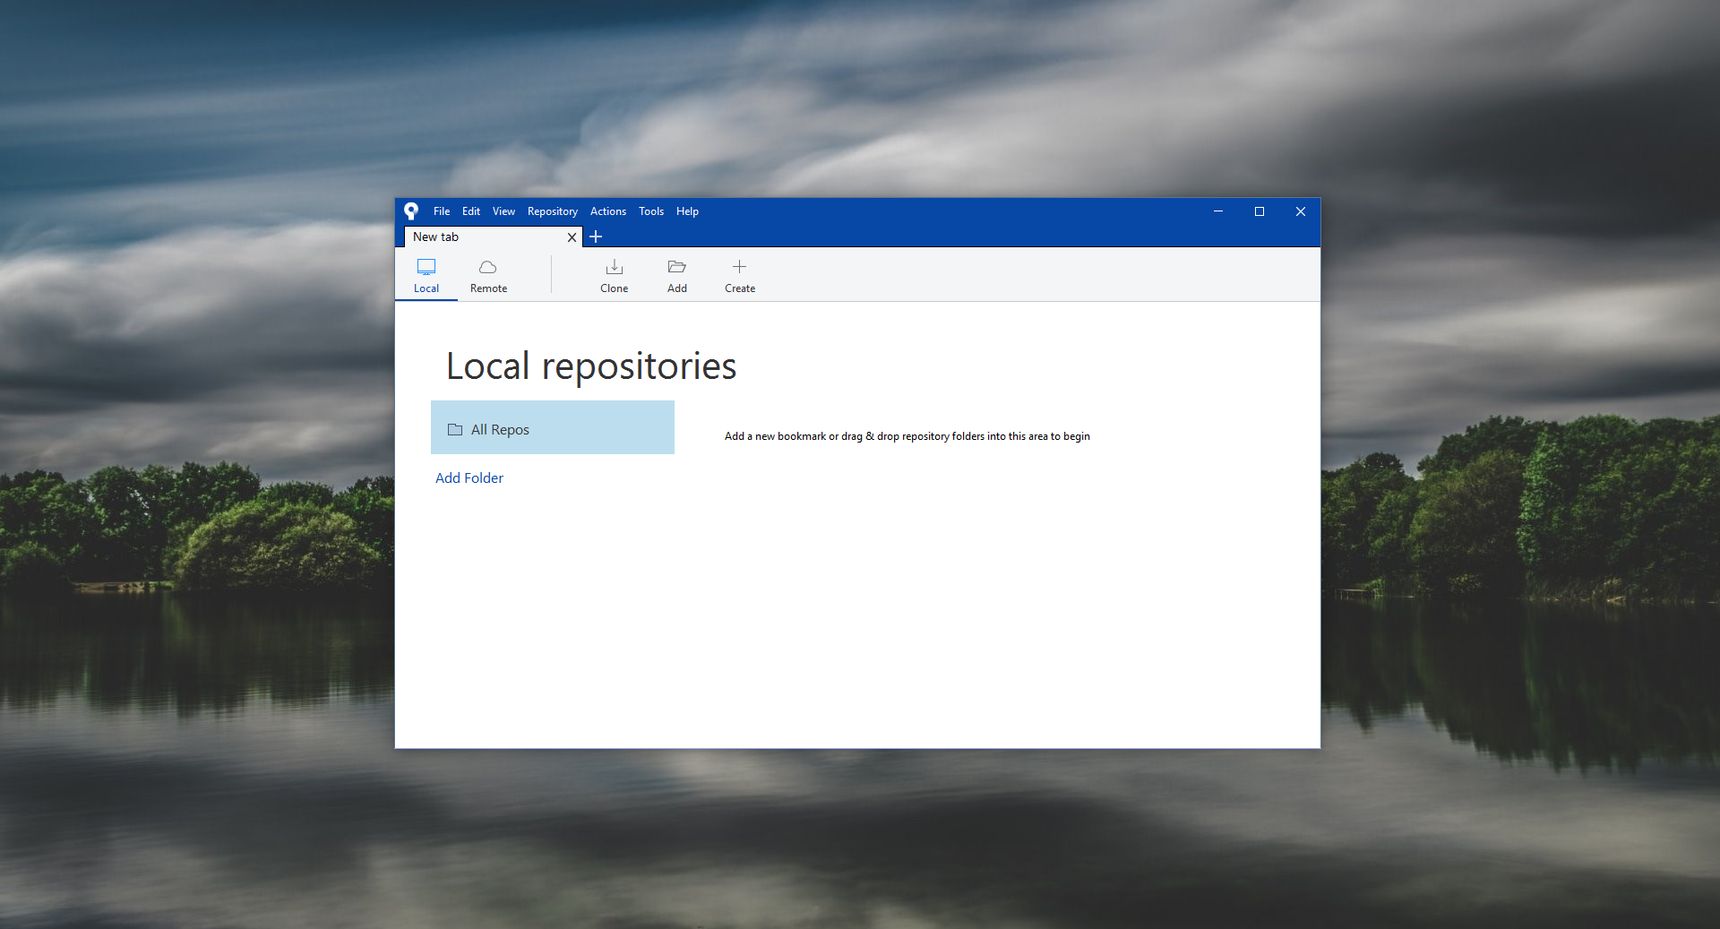The image size is (1720, 929).
Task: Click the Sourcetree logo in title bar
Action: coord(411,211)
